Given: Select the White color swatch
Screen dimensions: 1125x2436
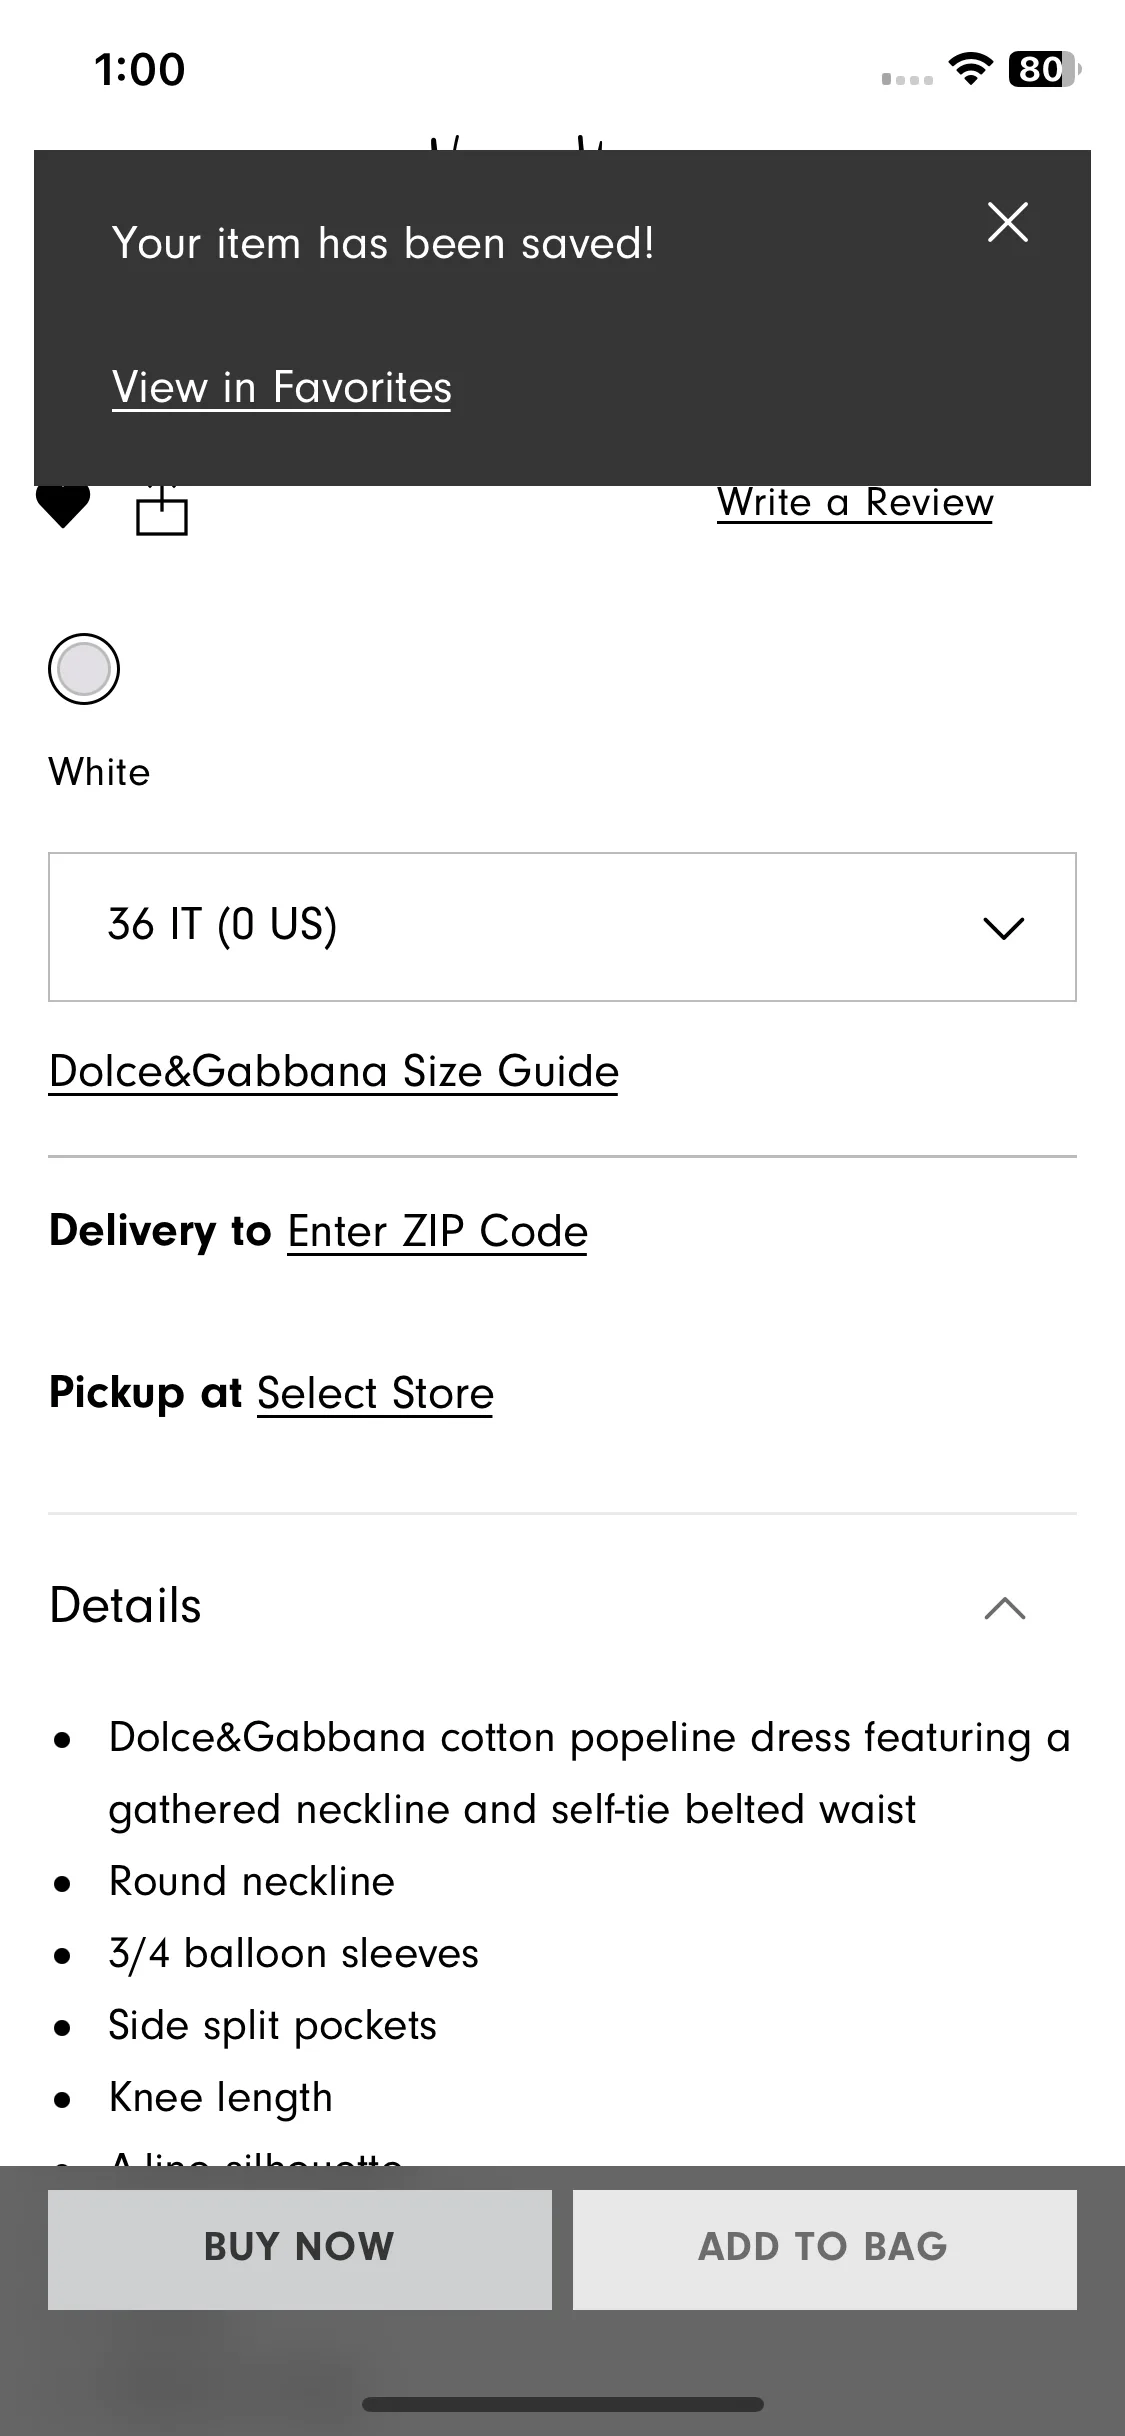Looking at the screenshot, I should [x=84, y=669].
